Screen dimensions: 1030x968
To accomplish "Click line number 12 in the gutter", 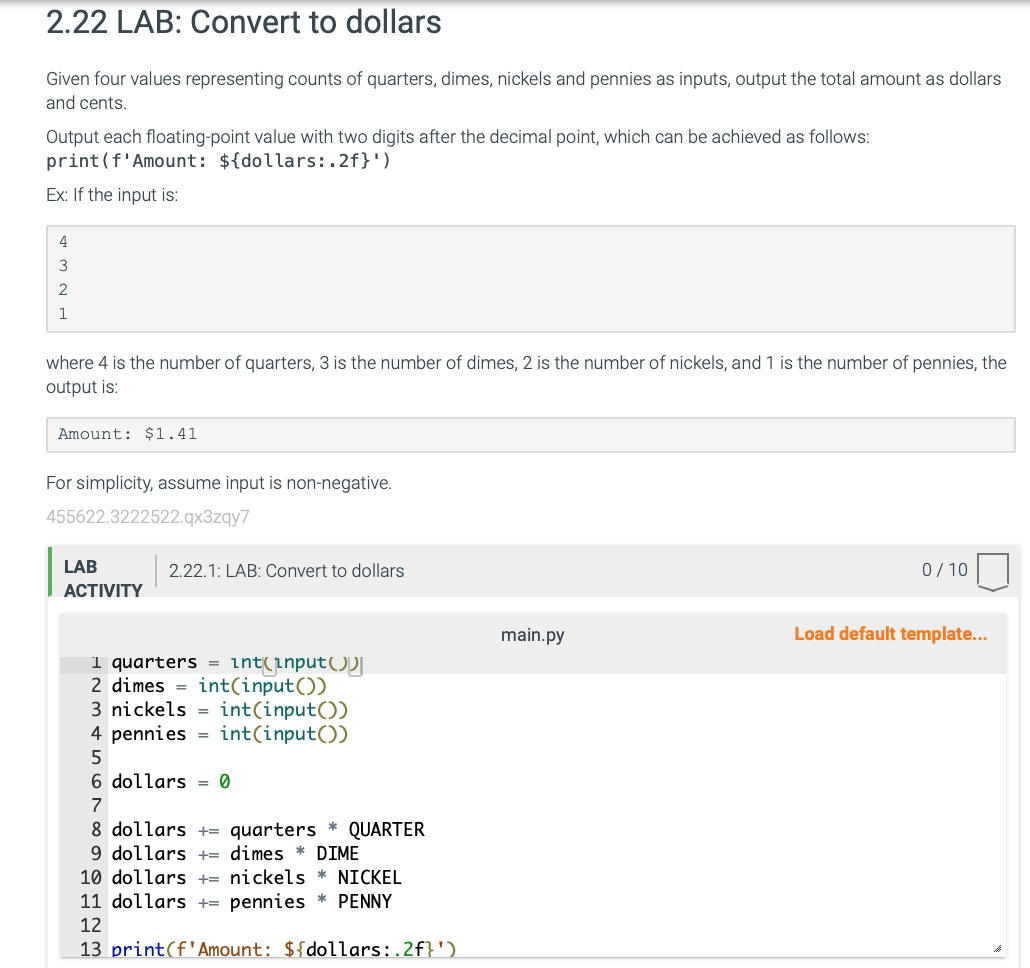I will [91, 925].
